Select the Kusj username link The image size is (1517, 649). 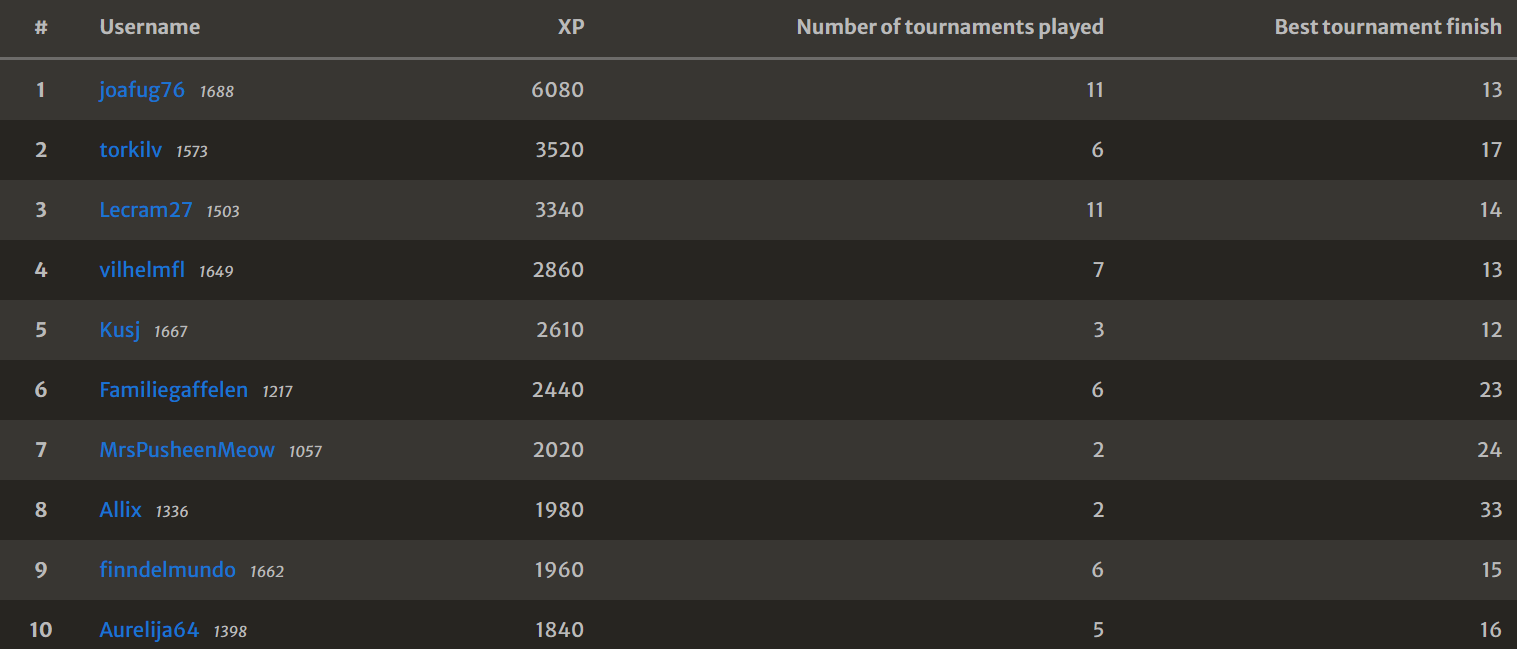[120, 330]
